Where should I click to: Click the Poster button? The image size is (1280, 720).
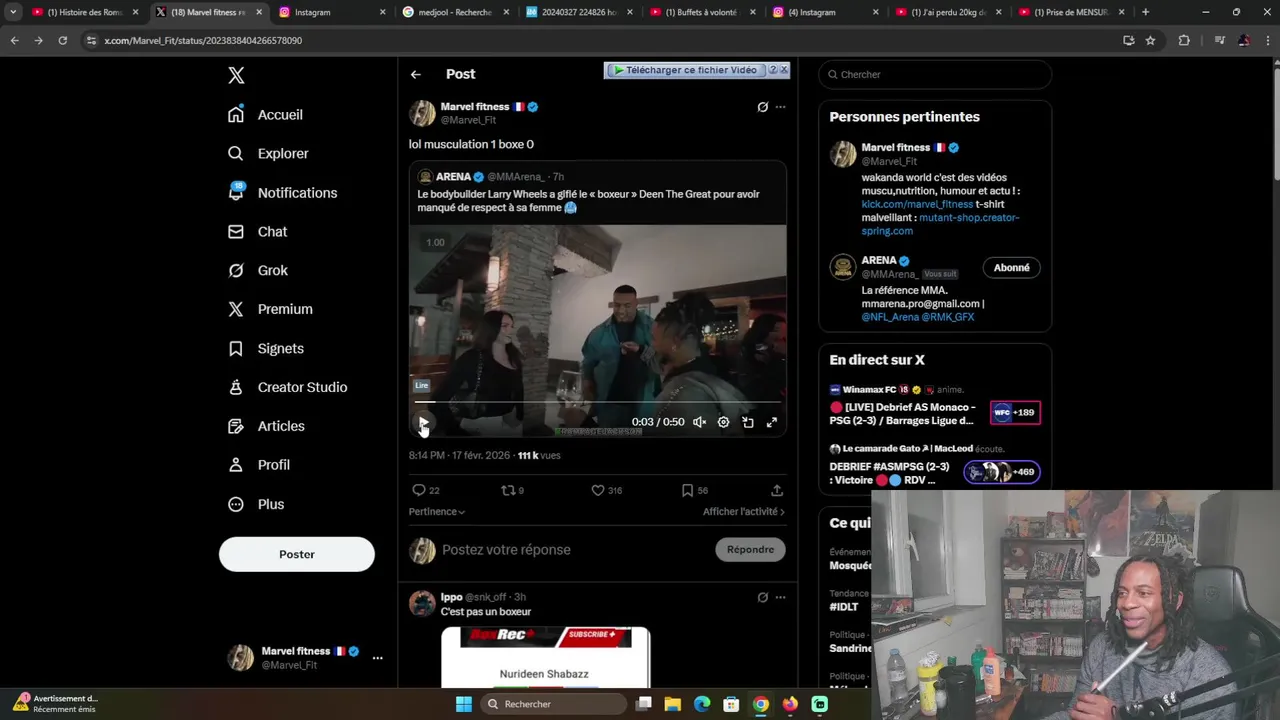click(x=297, y=554)
